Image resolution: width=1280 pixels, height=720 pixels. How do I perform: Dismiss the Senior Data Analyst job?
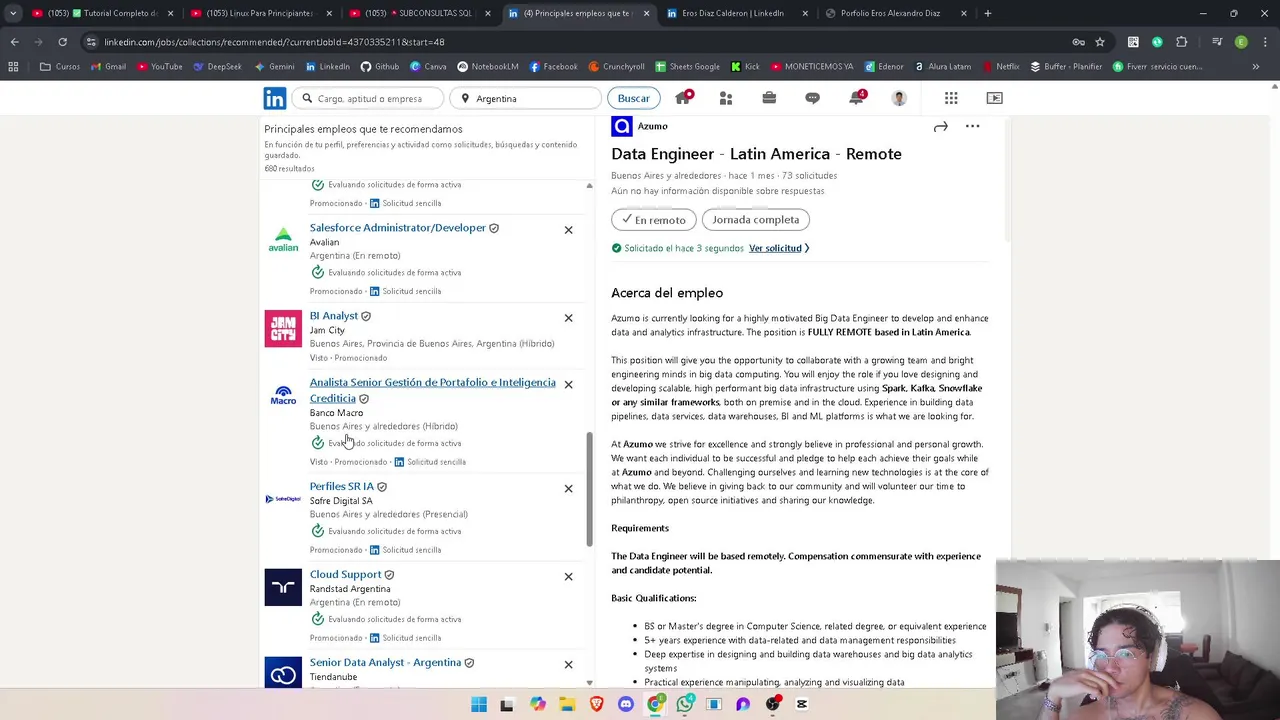[568, 664]
